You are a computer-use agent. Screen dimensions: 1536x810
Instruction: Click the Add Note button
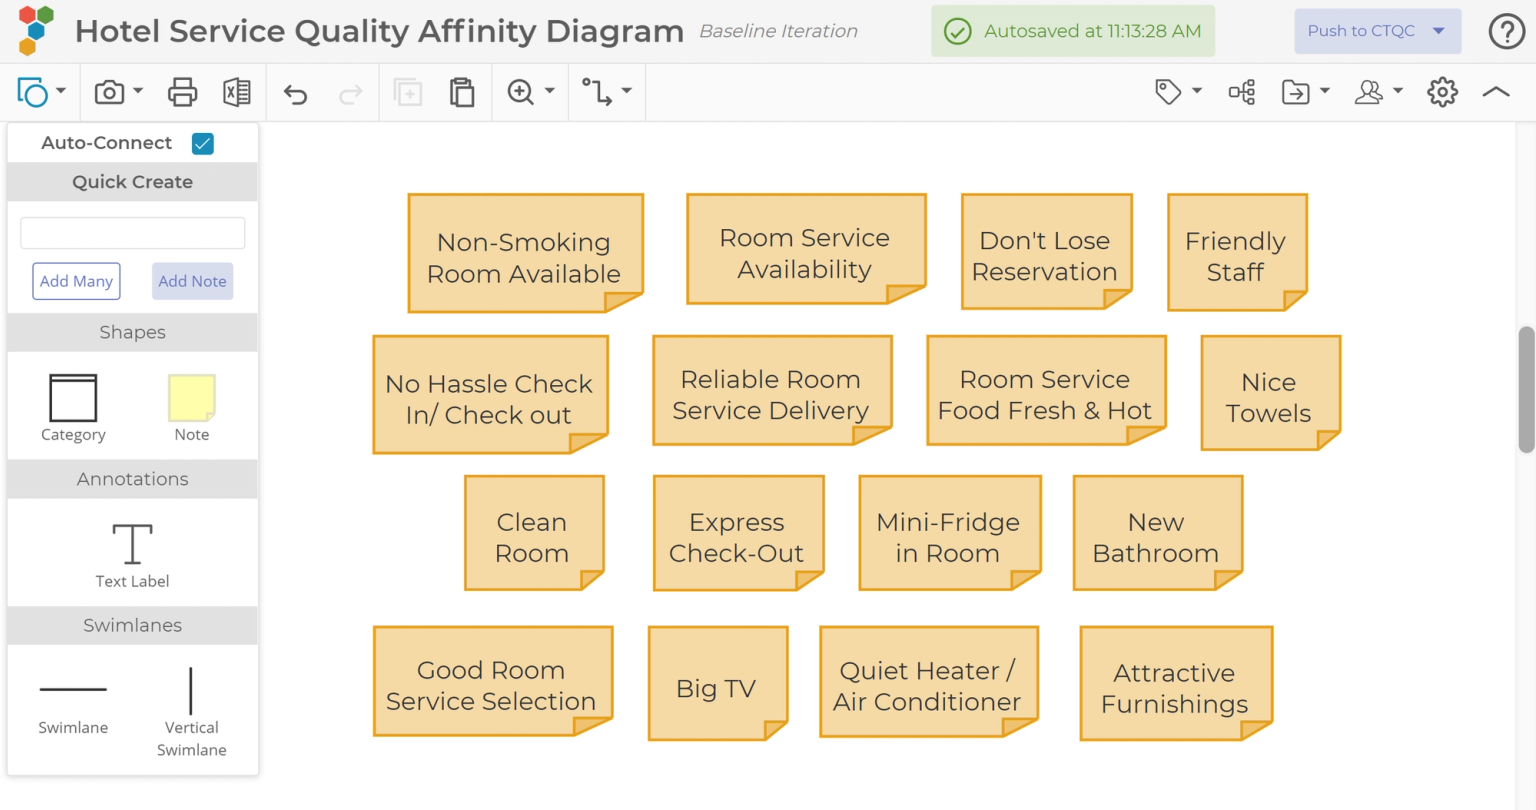192,281
